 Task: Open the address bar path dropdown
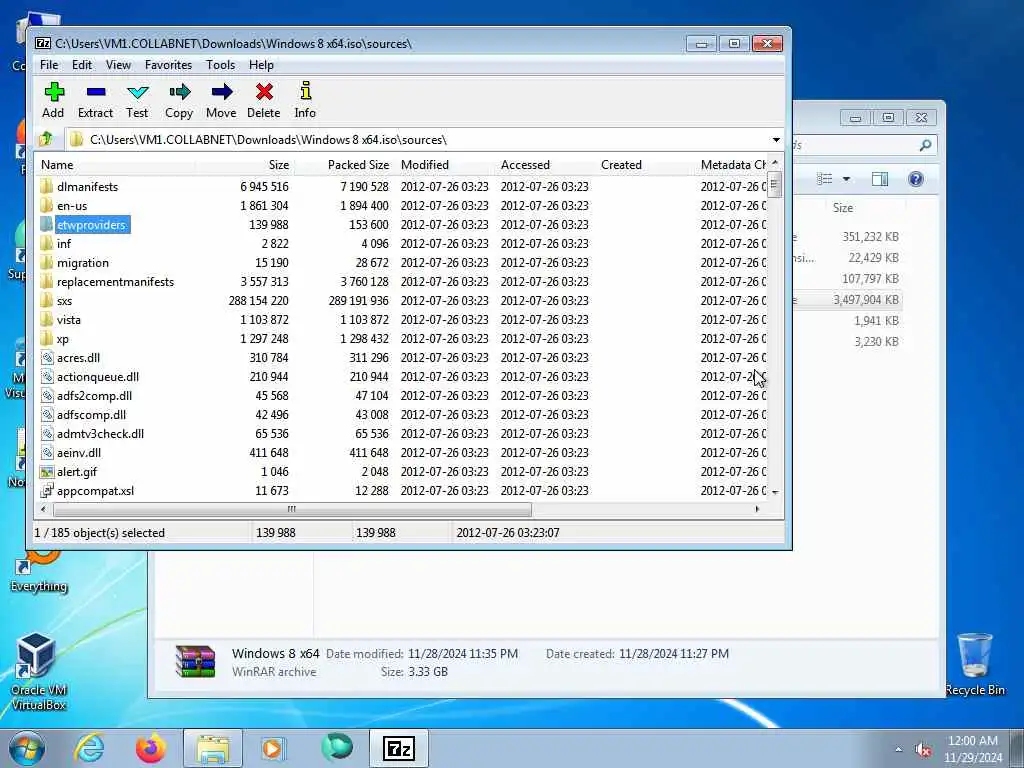(x=776, y=140)
